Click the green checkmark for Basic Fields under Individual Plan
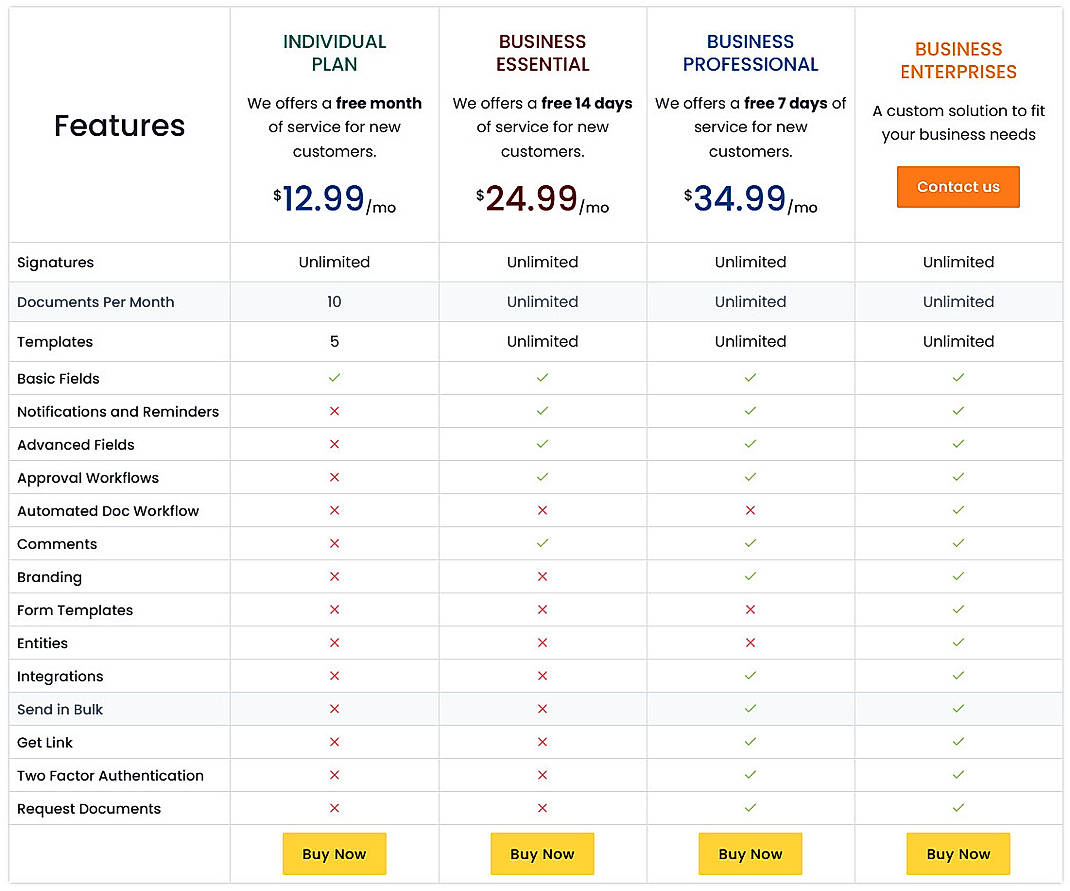Screen dimensions: 1070x891 coord(334,378)
